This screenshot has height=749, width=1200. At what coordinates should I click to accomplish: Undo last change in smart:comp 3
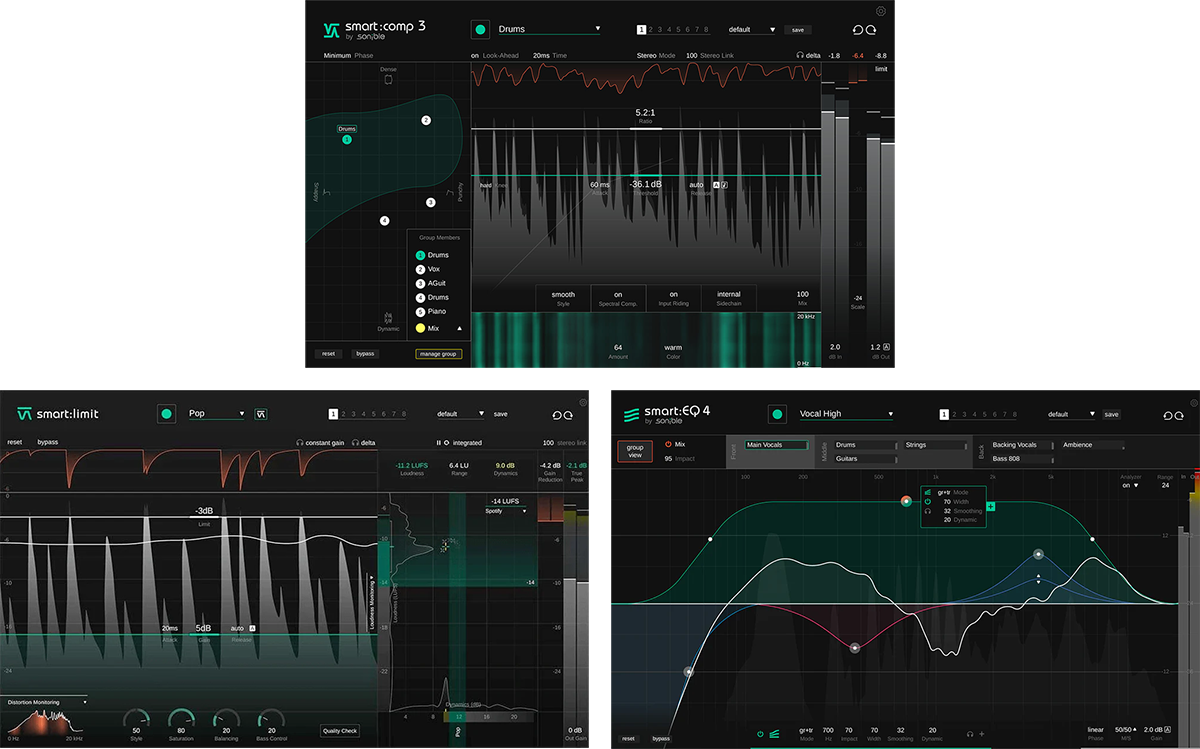click(857, 30)
